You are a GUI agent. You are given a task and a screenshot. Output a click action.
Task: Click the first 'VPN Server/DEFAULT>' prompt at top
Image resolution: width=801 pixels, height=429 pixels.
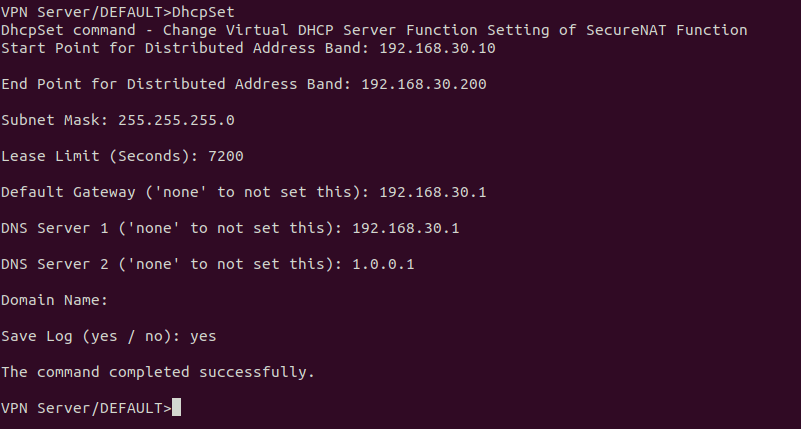(x=86, y=12)
